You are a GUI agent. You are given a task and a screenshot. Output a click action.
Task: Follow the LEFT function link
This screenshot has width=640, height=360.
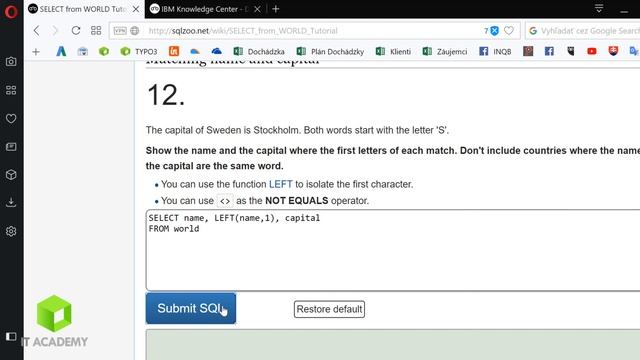point(280,184)
